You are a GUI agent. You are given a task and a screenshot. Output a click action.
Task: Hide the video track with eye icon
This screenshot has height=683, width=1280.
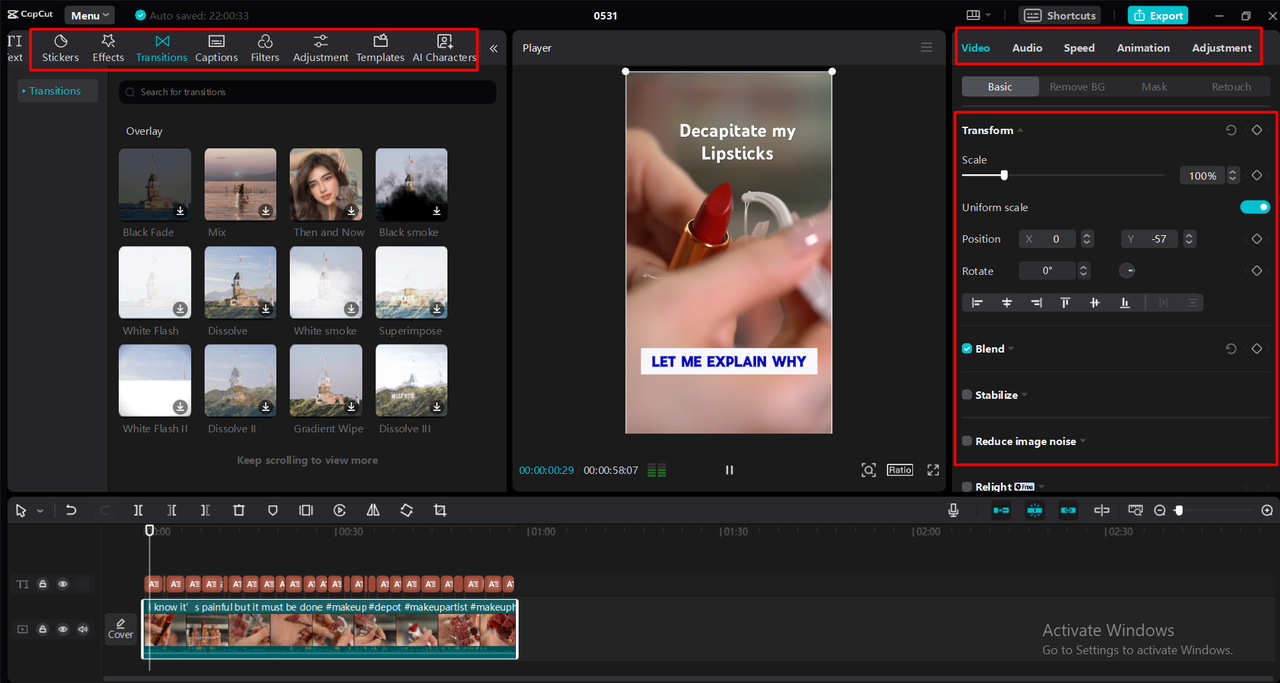point(63,629)
